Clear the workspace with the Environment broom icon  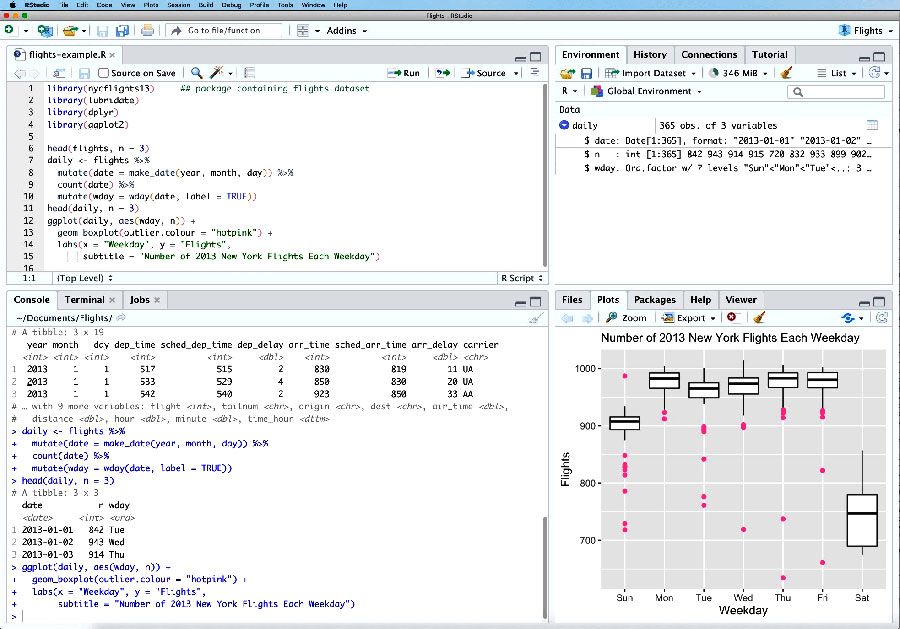[x=786, y=73]
